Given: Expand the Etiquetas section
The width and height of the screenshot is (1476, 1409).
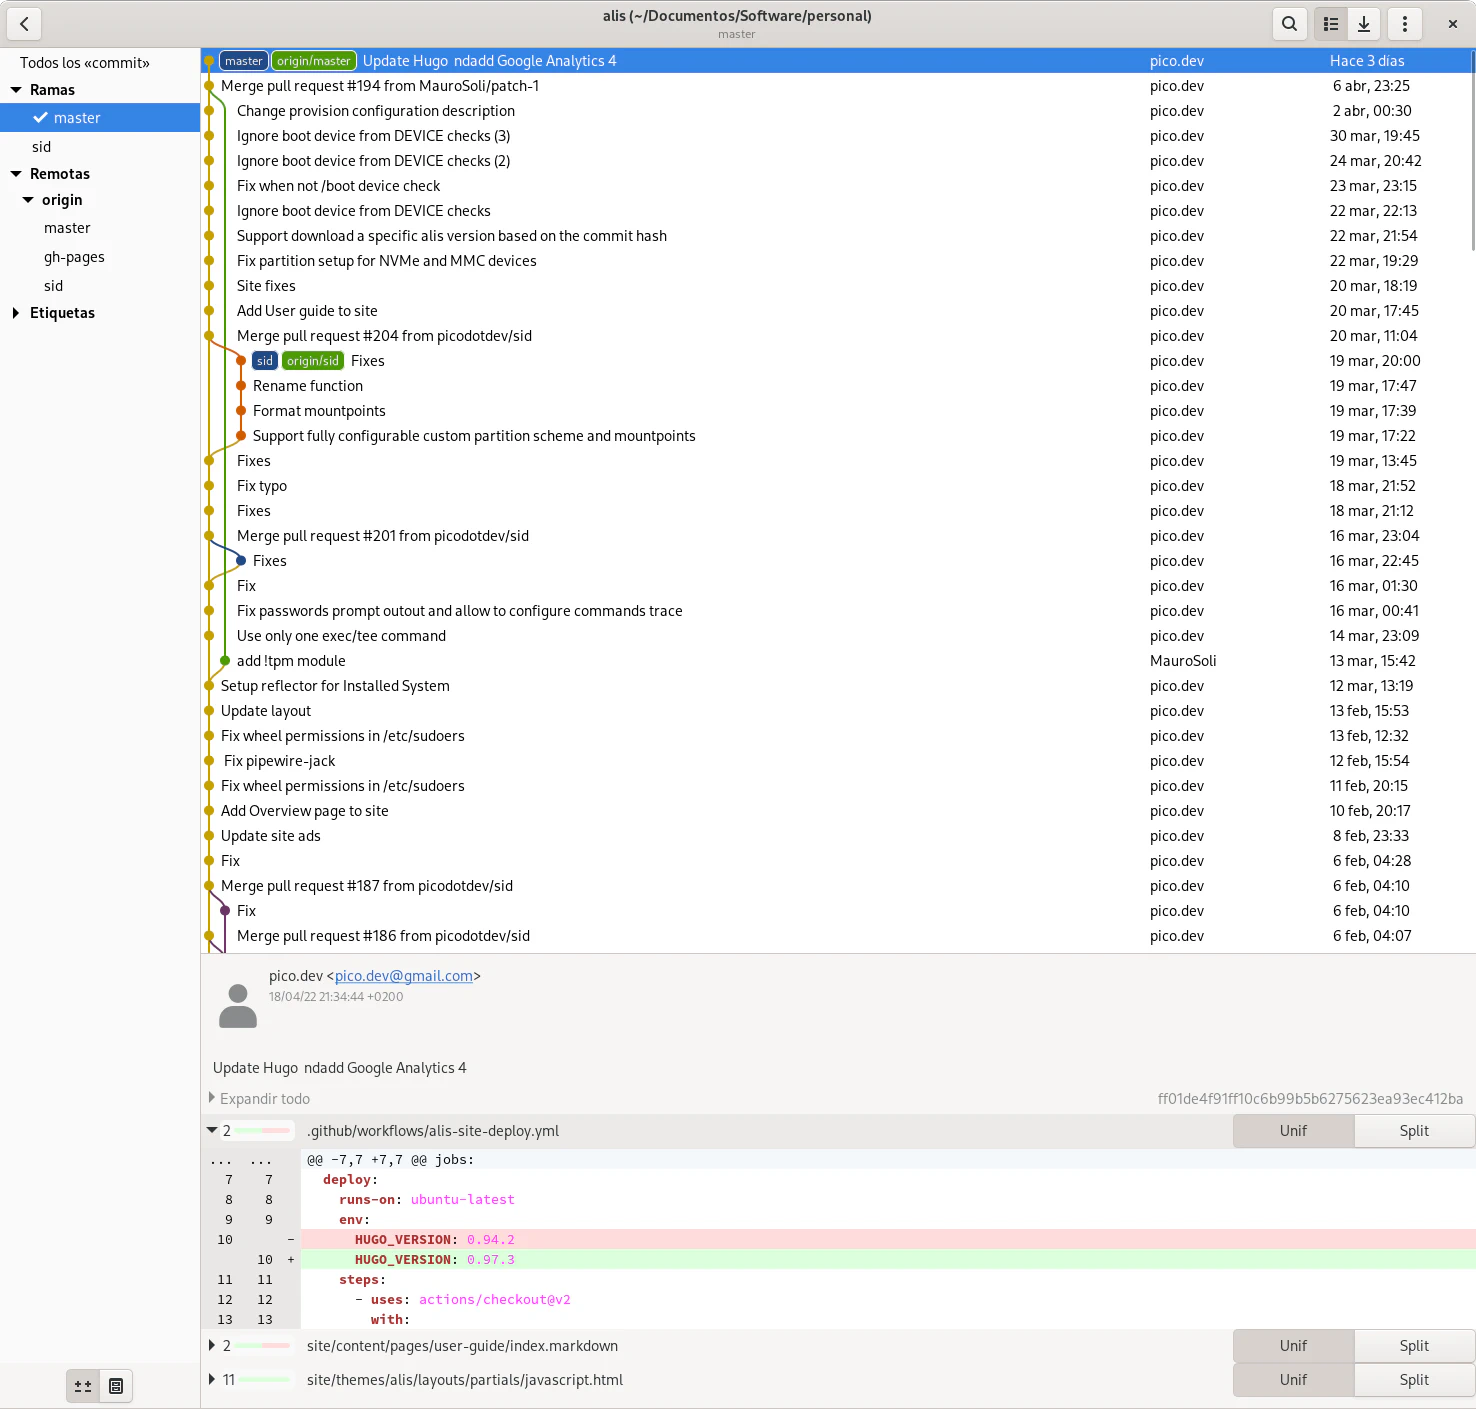Looking at the screenshot, I should 16,313.
